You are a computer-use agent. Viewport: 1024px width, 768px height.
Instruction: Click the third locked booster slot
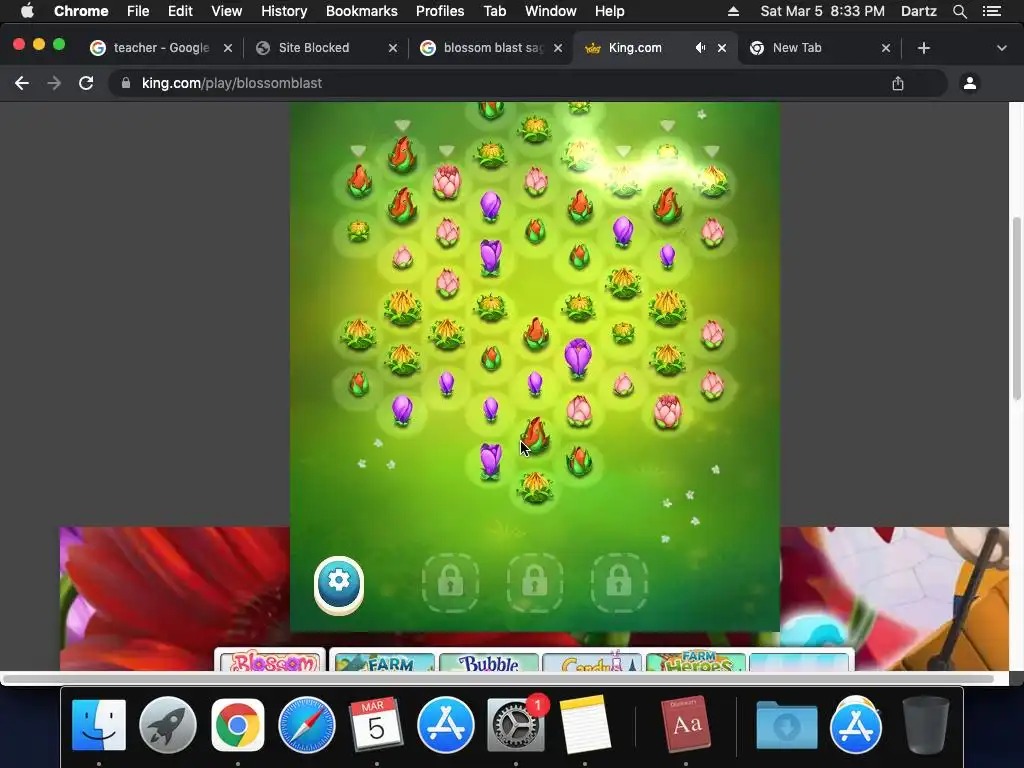(x=618, y=583)
